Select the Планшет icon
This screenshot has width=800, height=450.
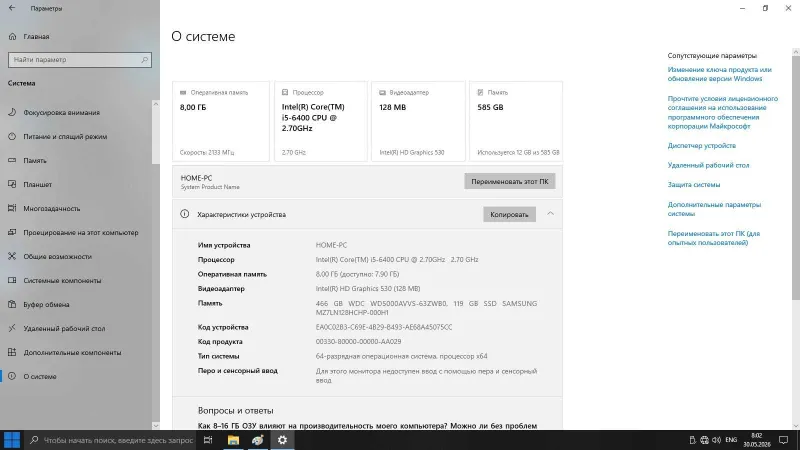click(x=12, y=184)
